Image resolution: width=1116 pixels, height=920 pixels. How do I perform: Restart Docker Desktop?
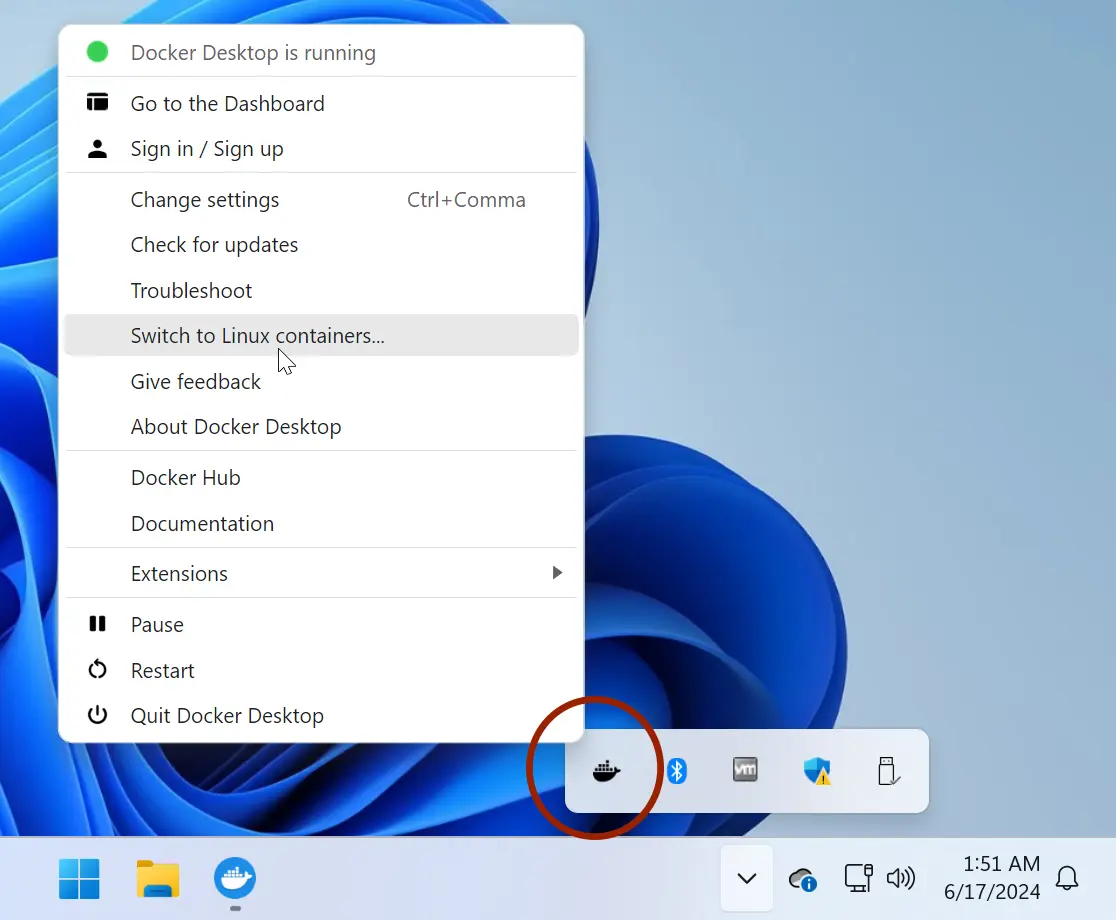321,670
